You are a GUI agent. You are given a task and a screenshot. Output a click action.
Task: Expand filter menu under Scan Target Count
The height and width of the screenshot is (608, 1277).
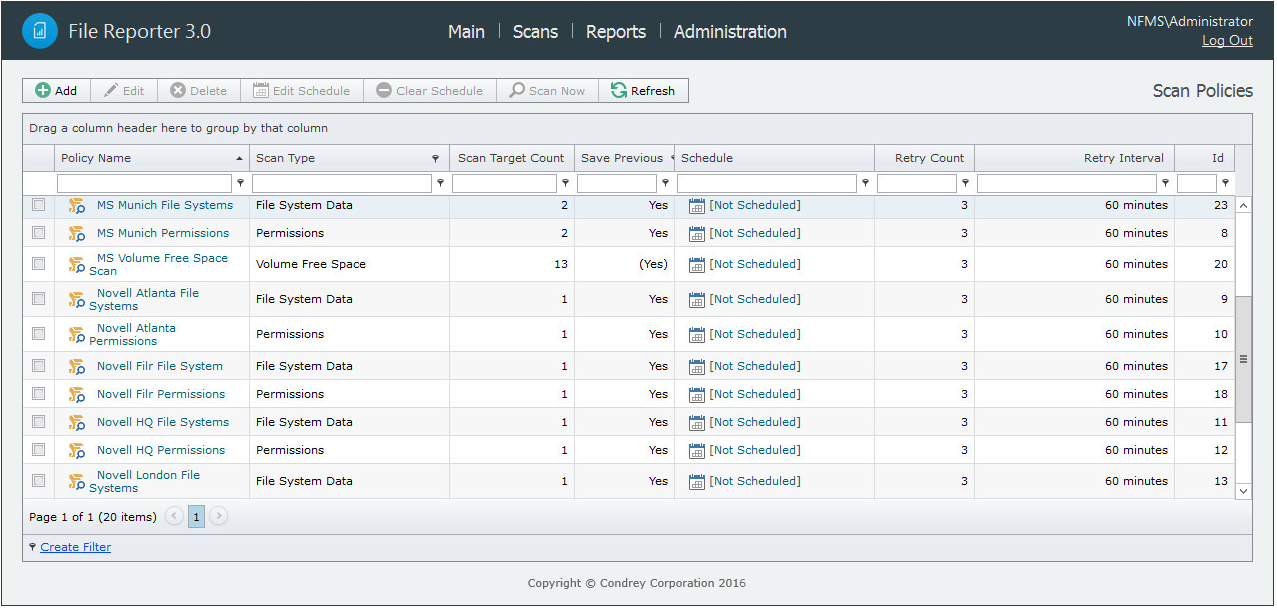565,184
